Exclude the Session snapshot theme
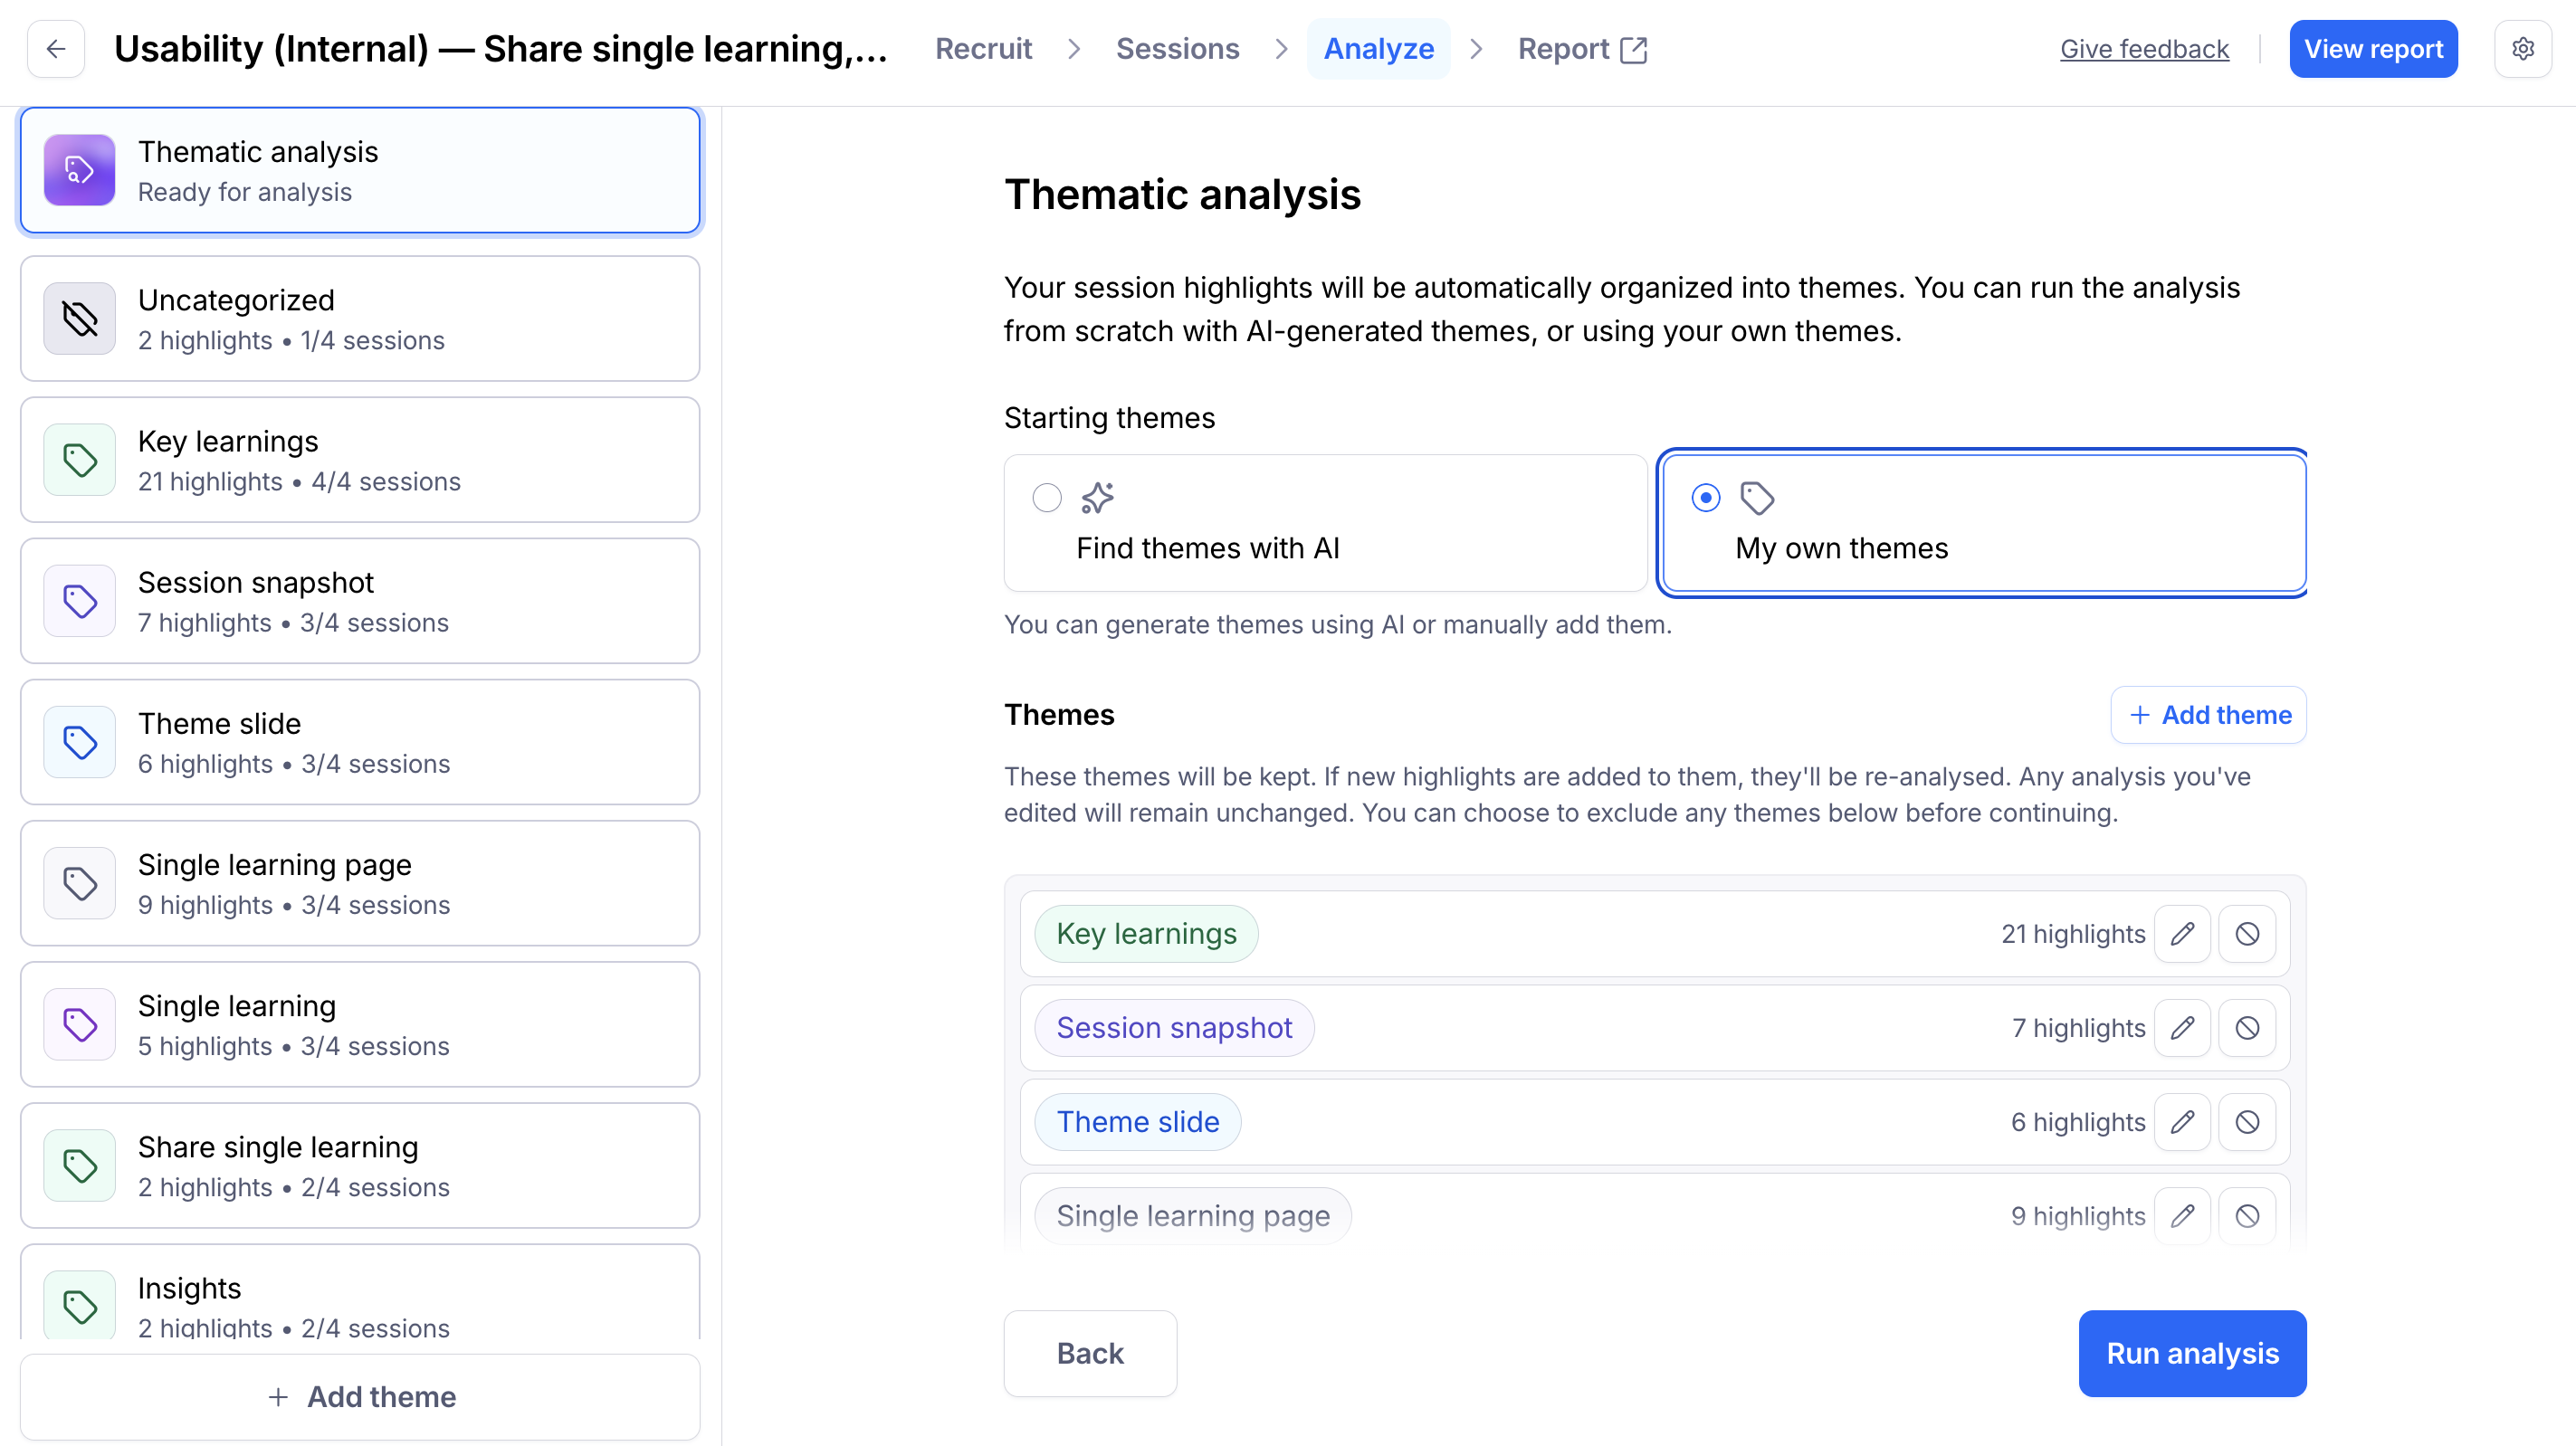The height and width of the screenshot is (1446, 2576). pyautogui.click(x=2247, y=1027)
